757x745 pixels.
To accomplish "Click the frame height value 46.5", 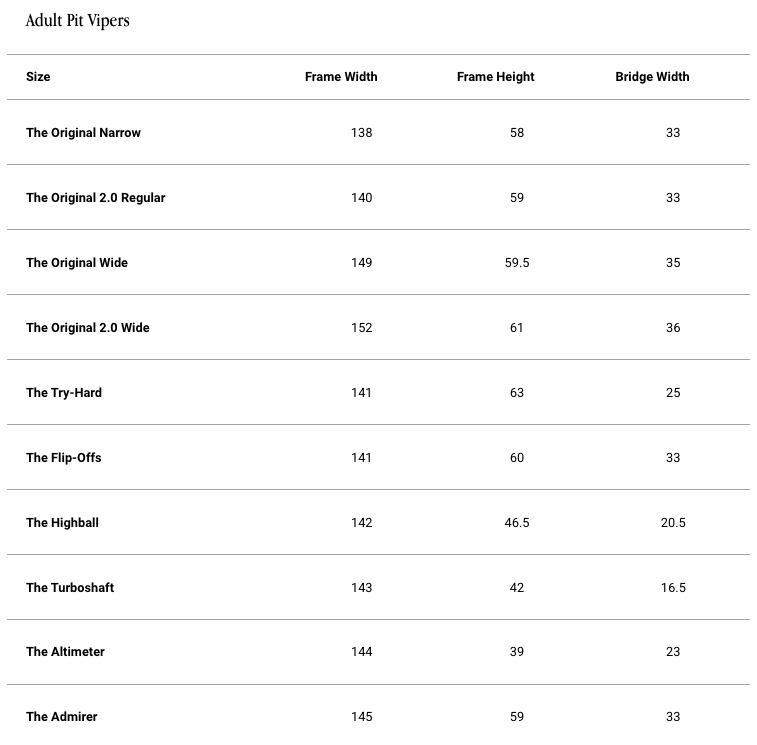I will 517,523.
